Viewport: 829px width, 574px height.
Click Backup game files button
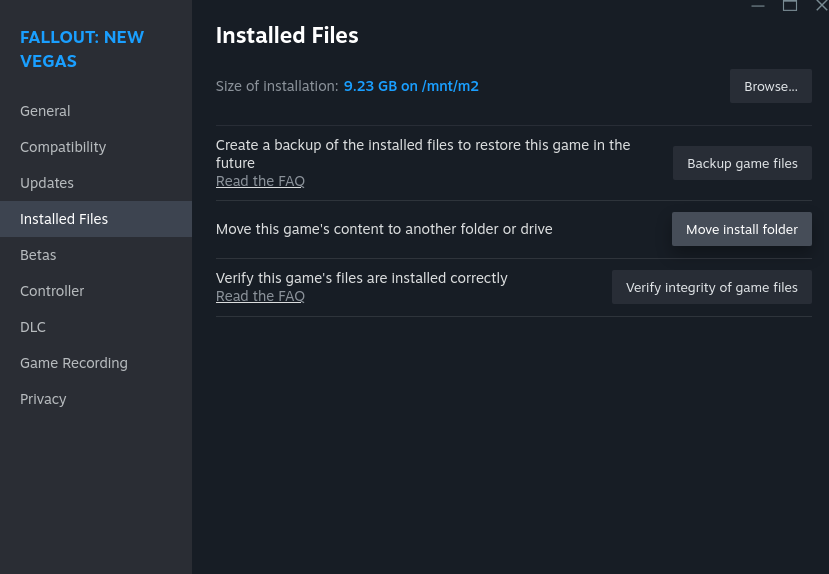(742, 163)
